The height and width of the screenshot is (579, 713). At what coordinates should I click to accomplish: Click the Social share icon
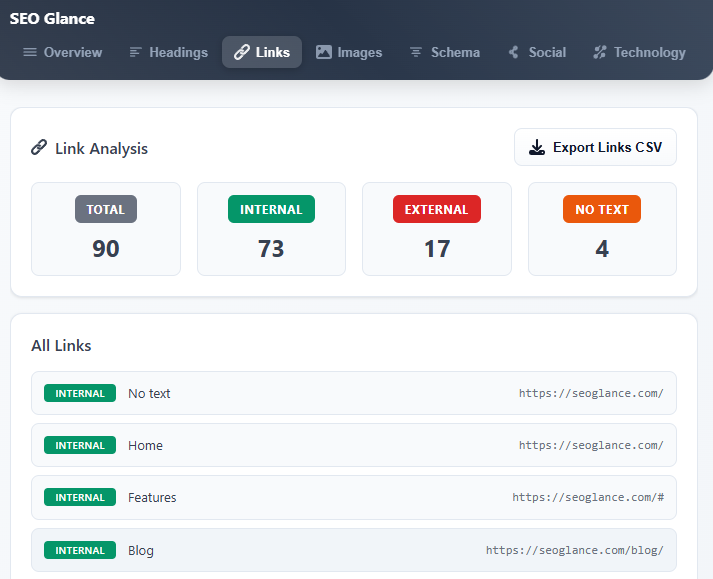(514, 52)
